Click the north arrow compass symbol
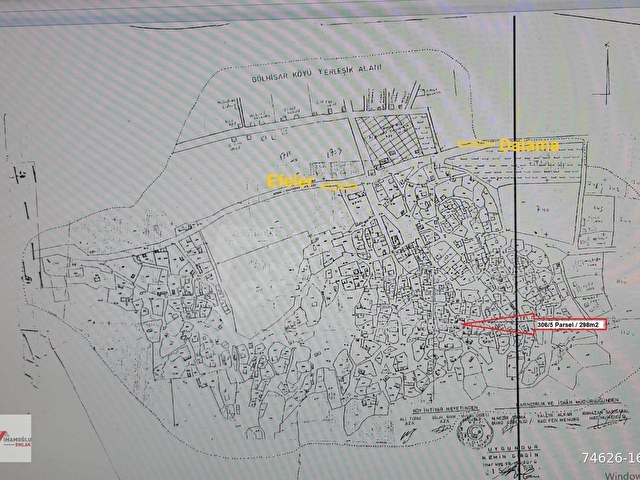This screenshot has width=640, height=480. pos(607,73)
